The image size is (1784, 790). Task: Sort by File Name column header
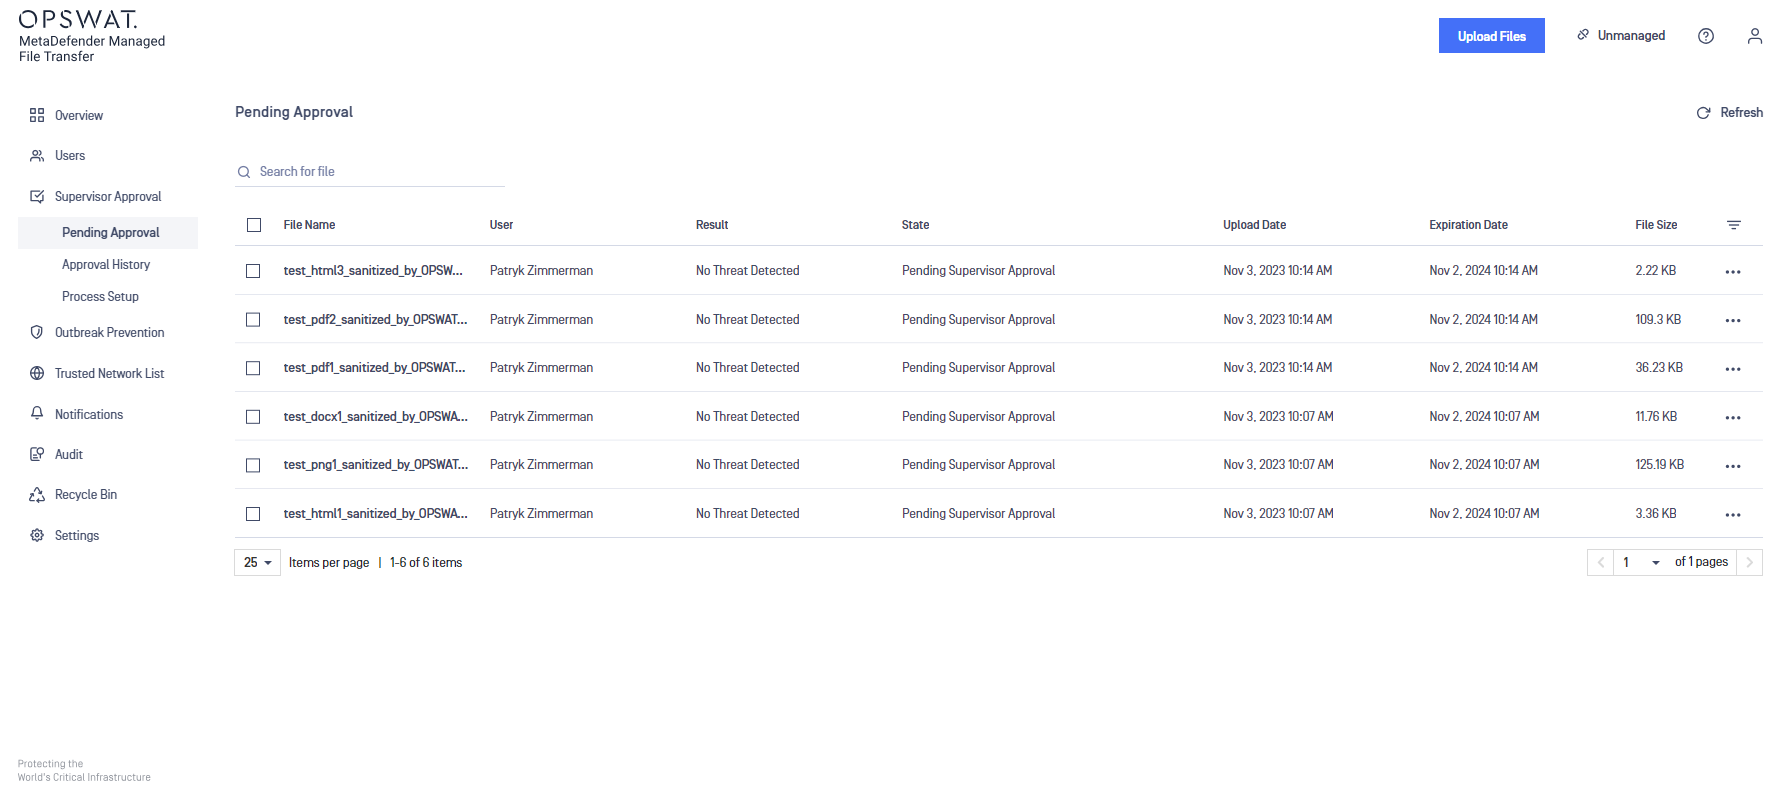tap(309, 225)
